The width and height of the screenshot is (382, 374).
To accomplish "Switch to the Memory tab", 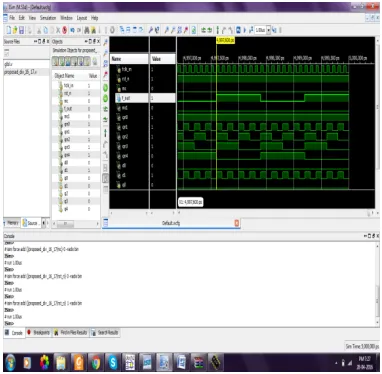I will [12, 222].
